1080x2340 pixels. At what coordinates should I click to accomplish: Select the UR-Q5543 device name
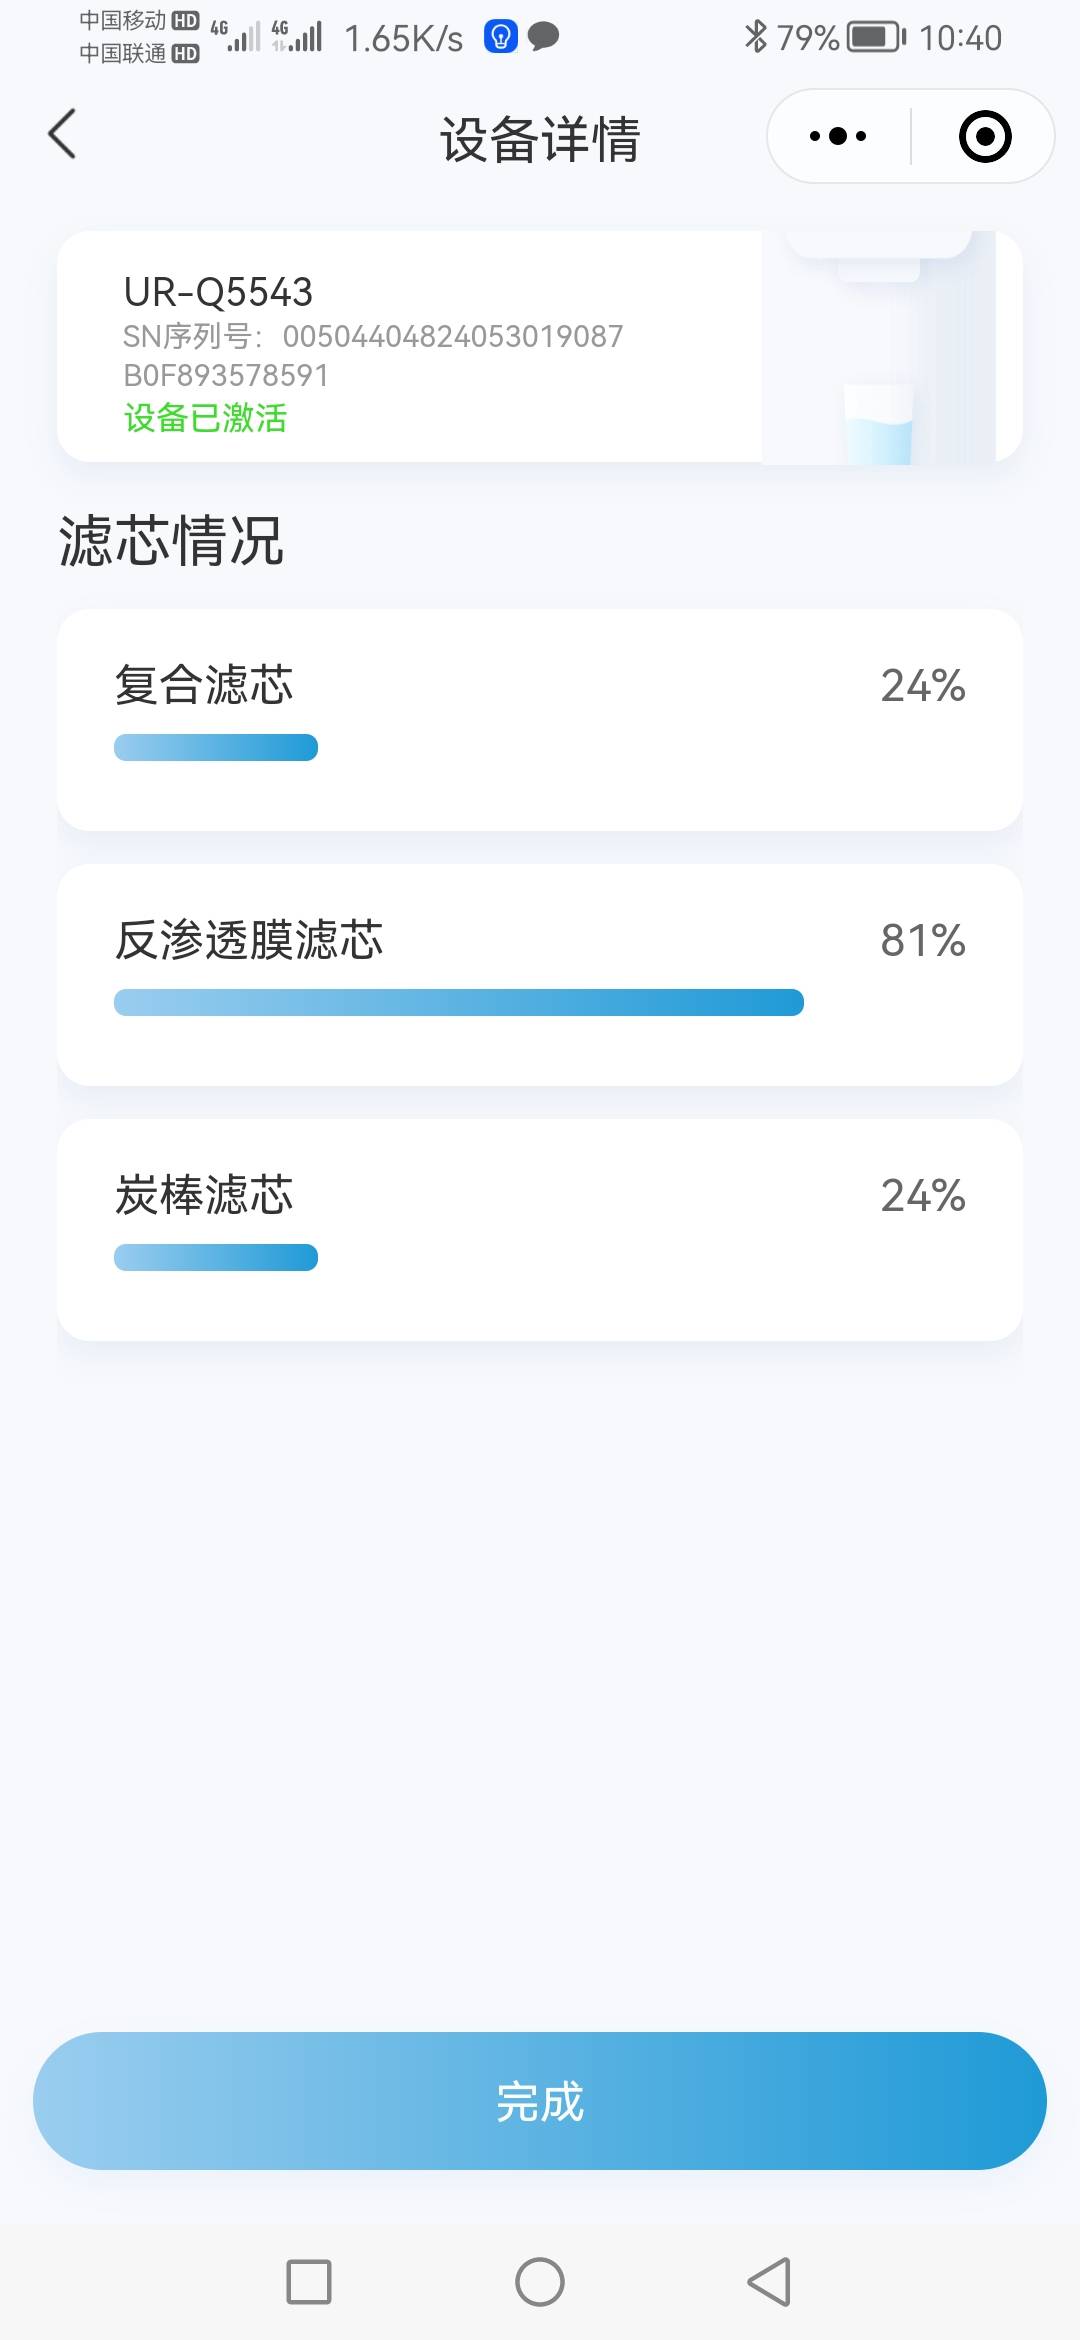[x=218, y=292]
